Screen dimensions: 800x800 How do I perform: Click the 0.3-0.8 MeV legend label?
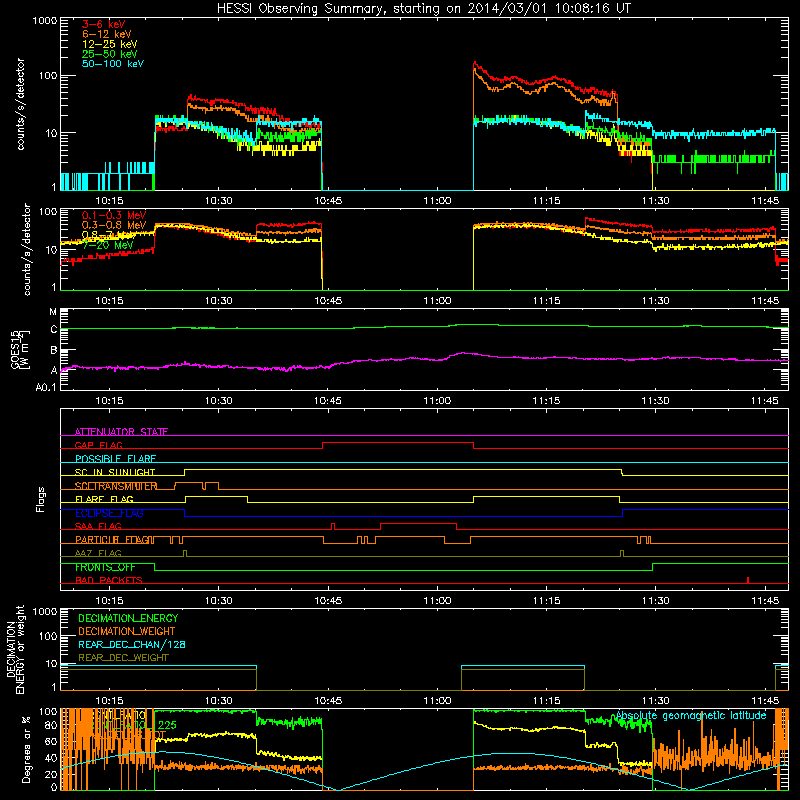coord(114,225)
